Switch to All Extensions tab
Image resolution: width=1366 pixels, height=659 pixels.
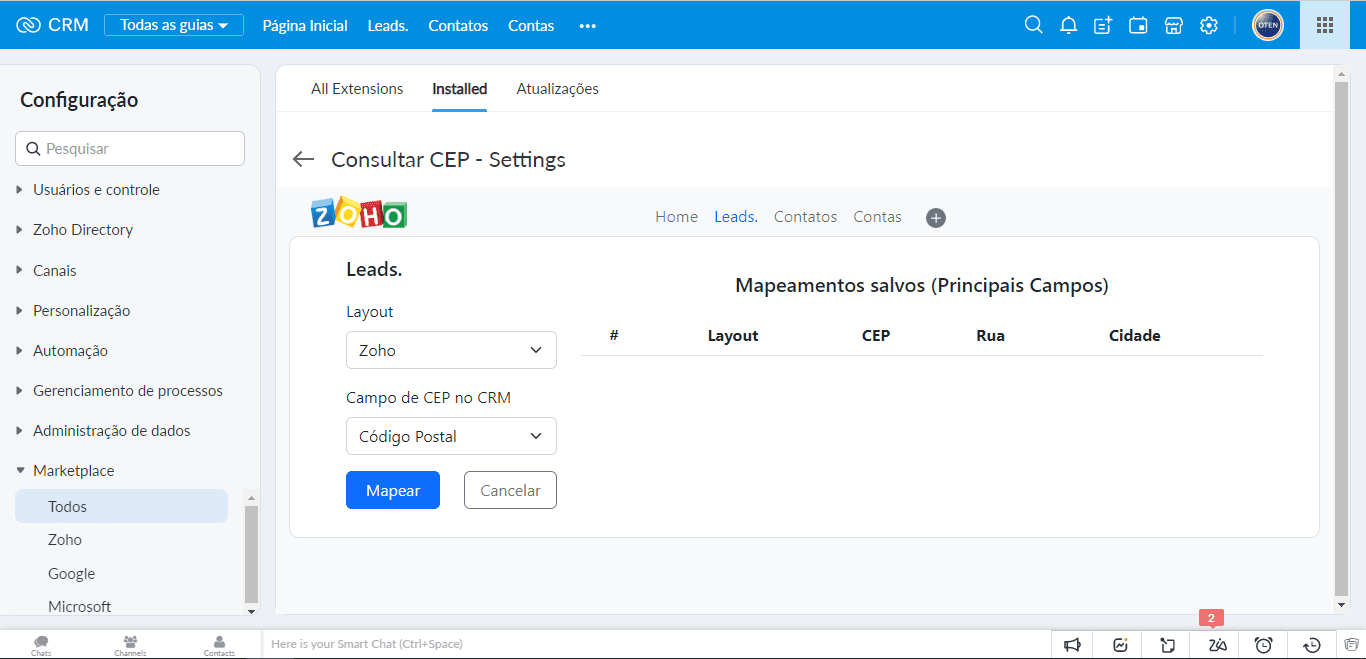click(x=357, y=89)
